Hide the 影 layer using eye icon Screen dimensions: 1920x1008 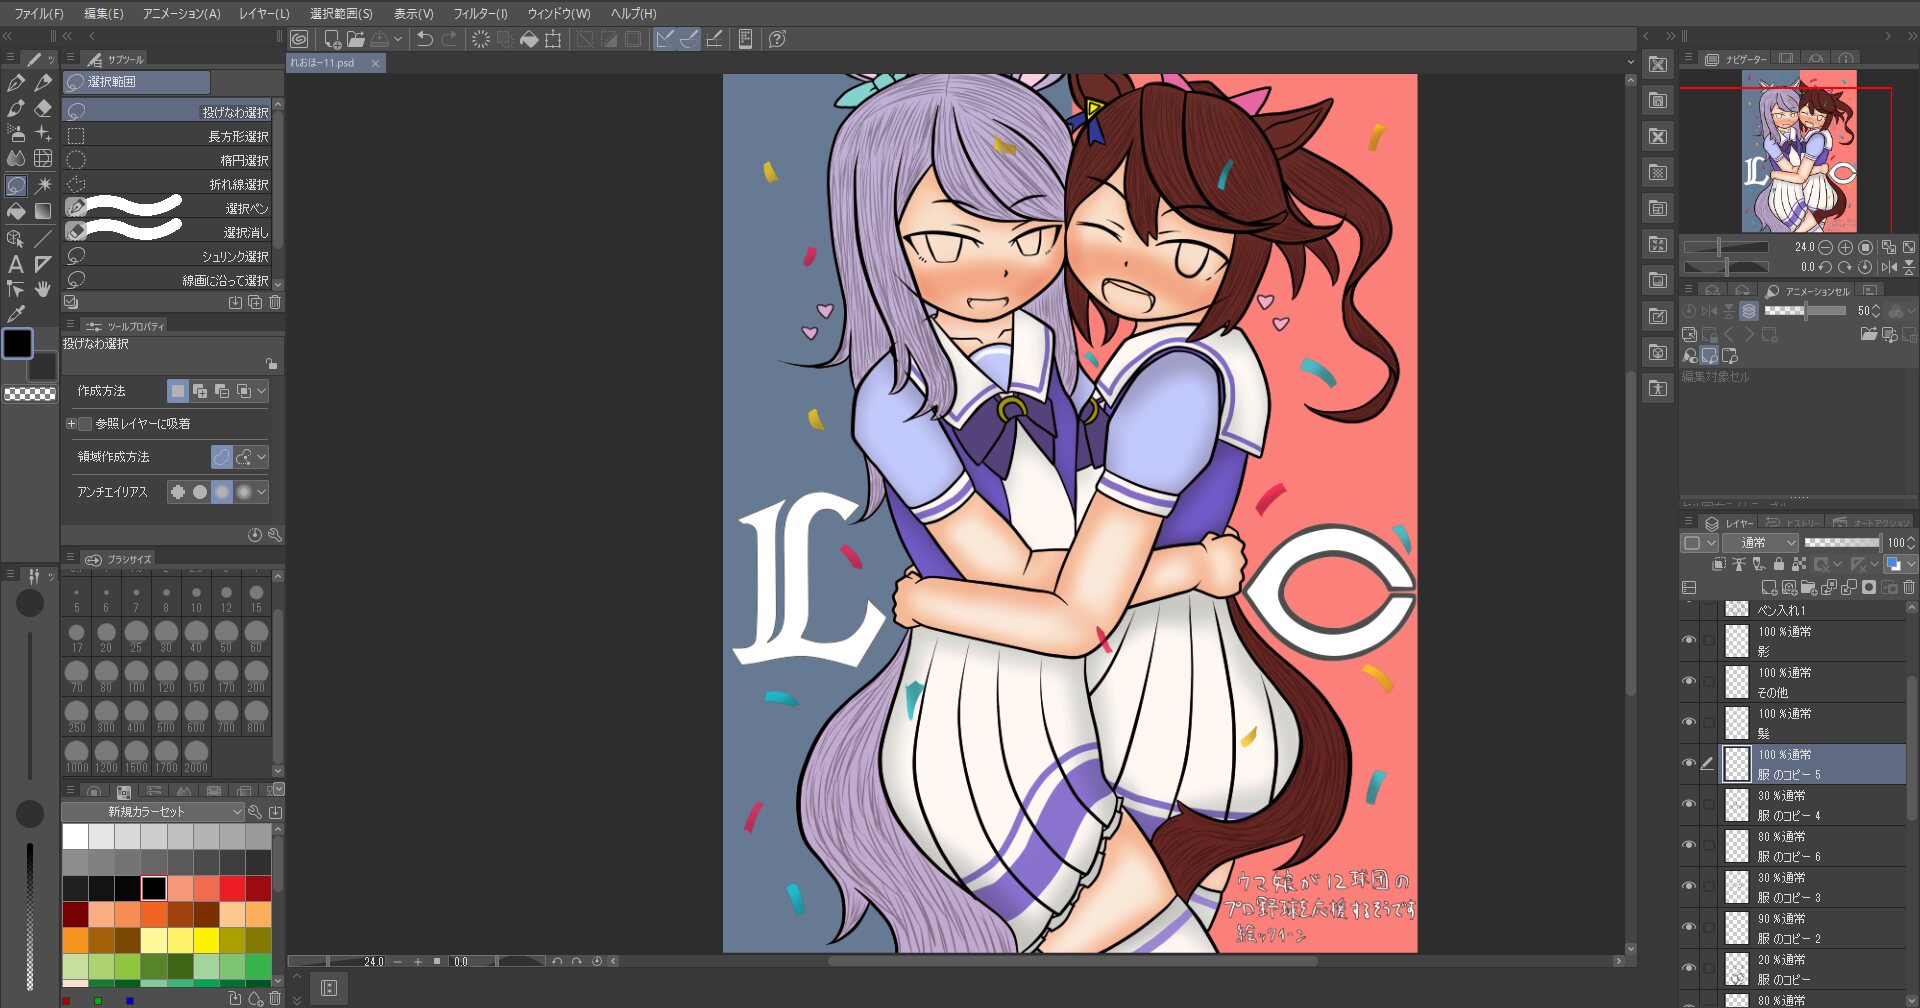tap(1689, 640)
